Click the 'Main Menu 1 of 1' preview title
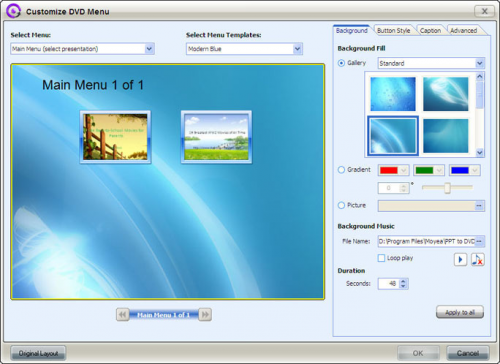Screen dimensions: 500x364 [x=93, y=85]
